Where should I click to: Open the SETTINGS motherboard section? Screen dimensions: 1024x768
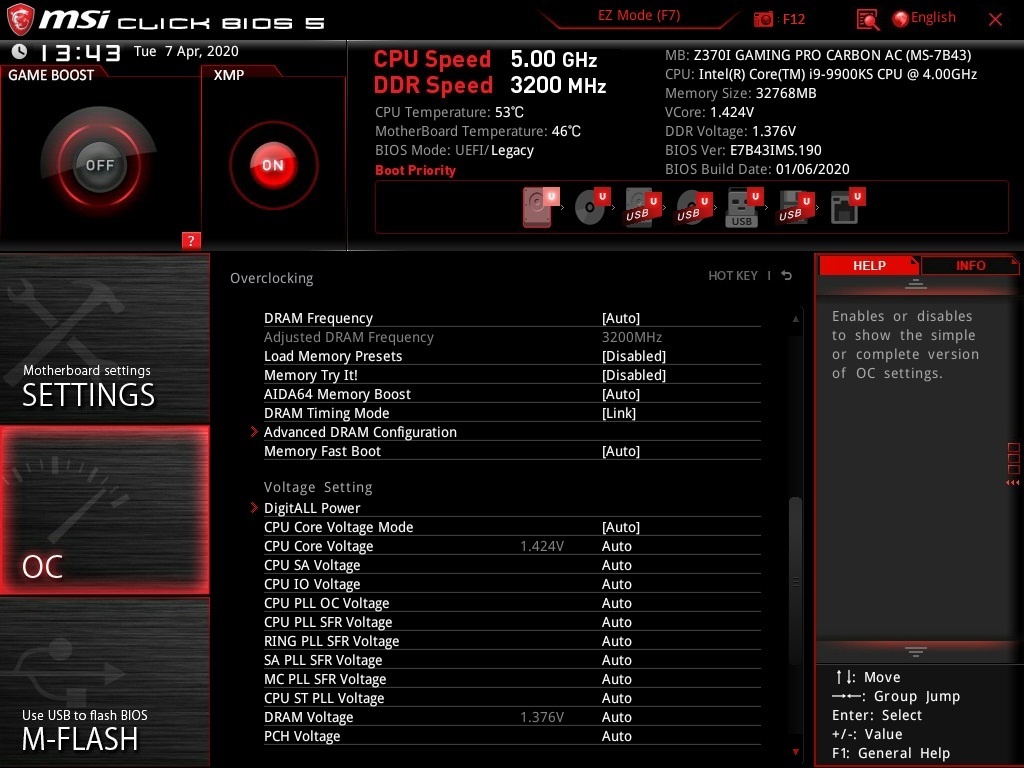[104, 338]
